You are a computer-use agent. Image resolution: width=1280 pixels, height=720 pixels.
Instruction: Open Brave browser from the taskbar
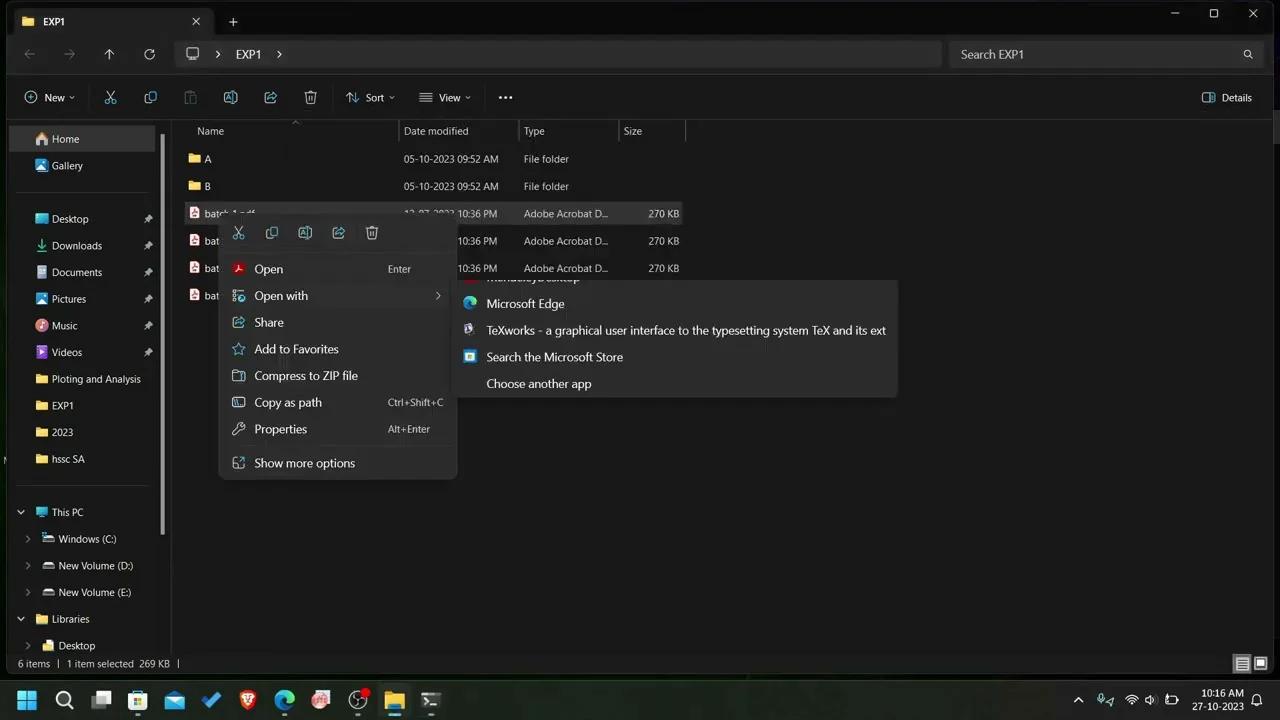(248, 700)
